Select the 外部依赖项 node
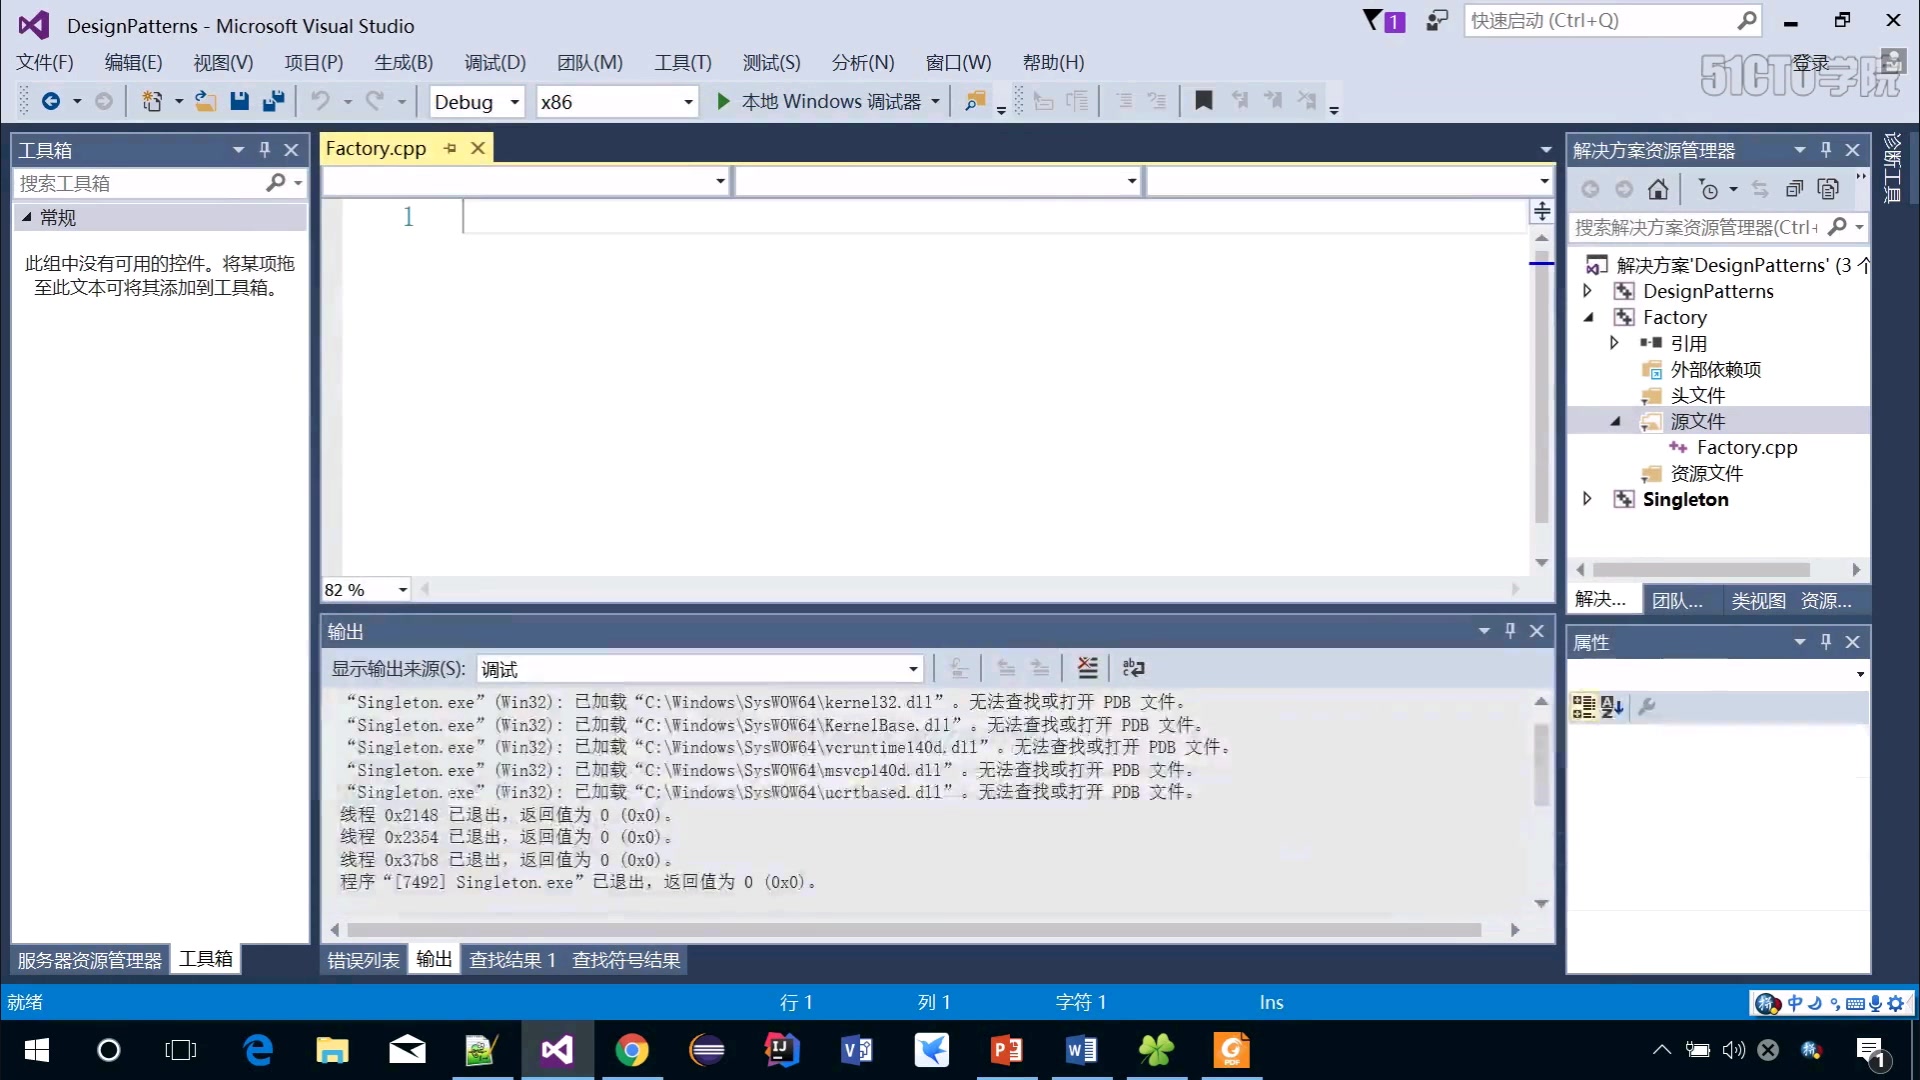Viewport: 1920px width, 1080px height. (x=1715, y=369)
